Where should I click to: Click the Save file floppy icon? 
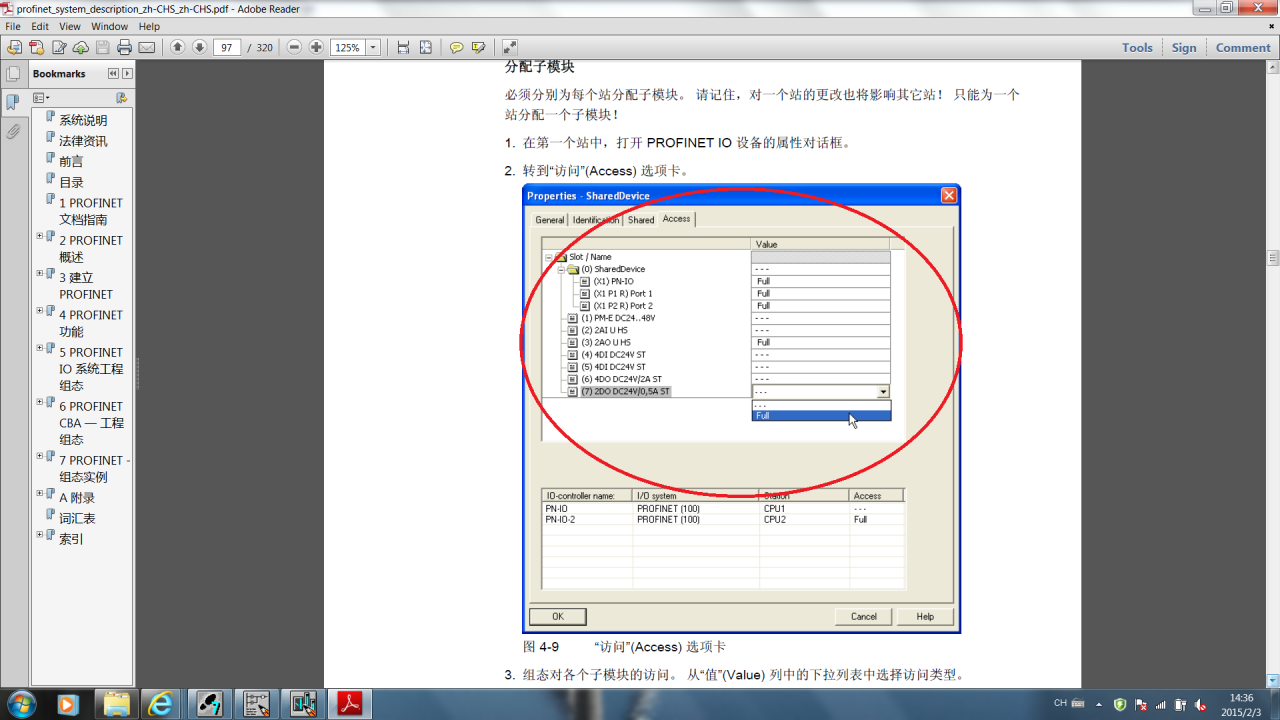coord(103,47)
